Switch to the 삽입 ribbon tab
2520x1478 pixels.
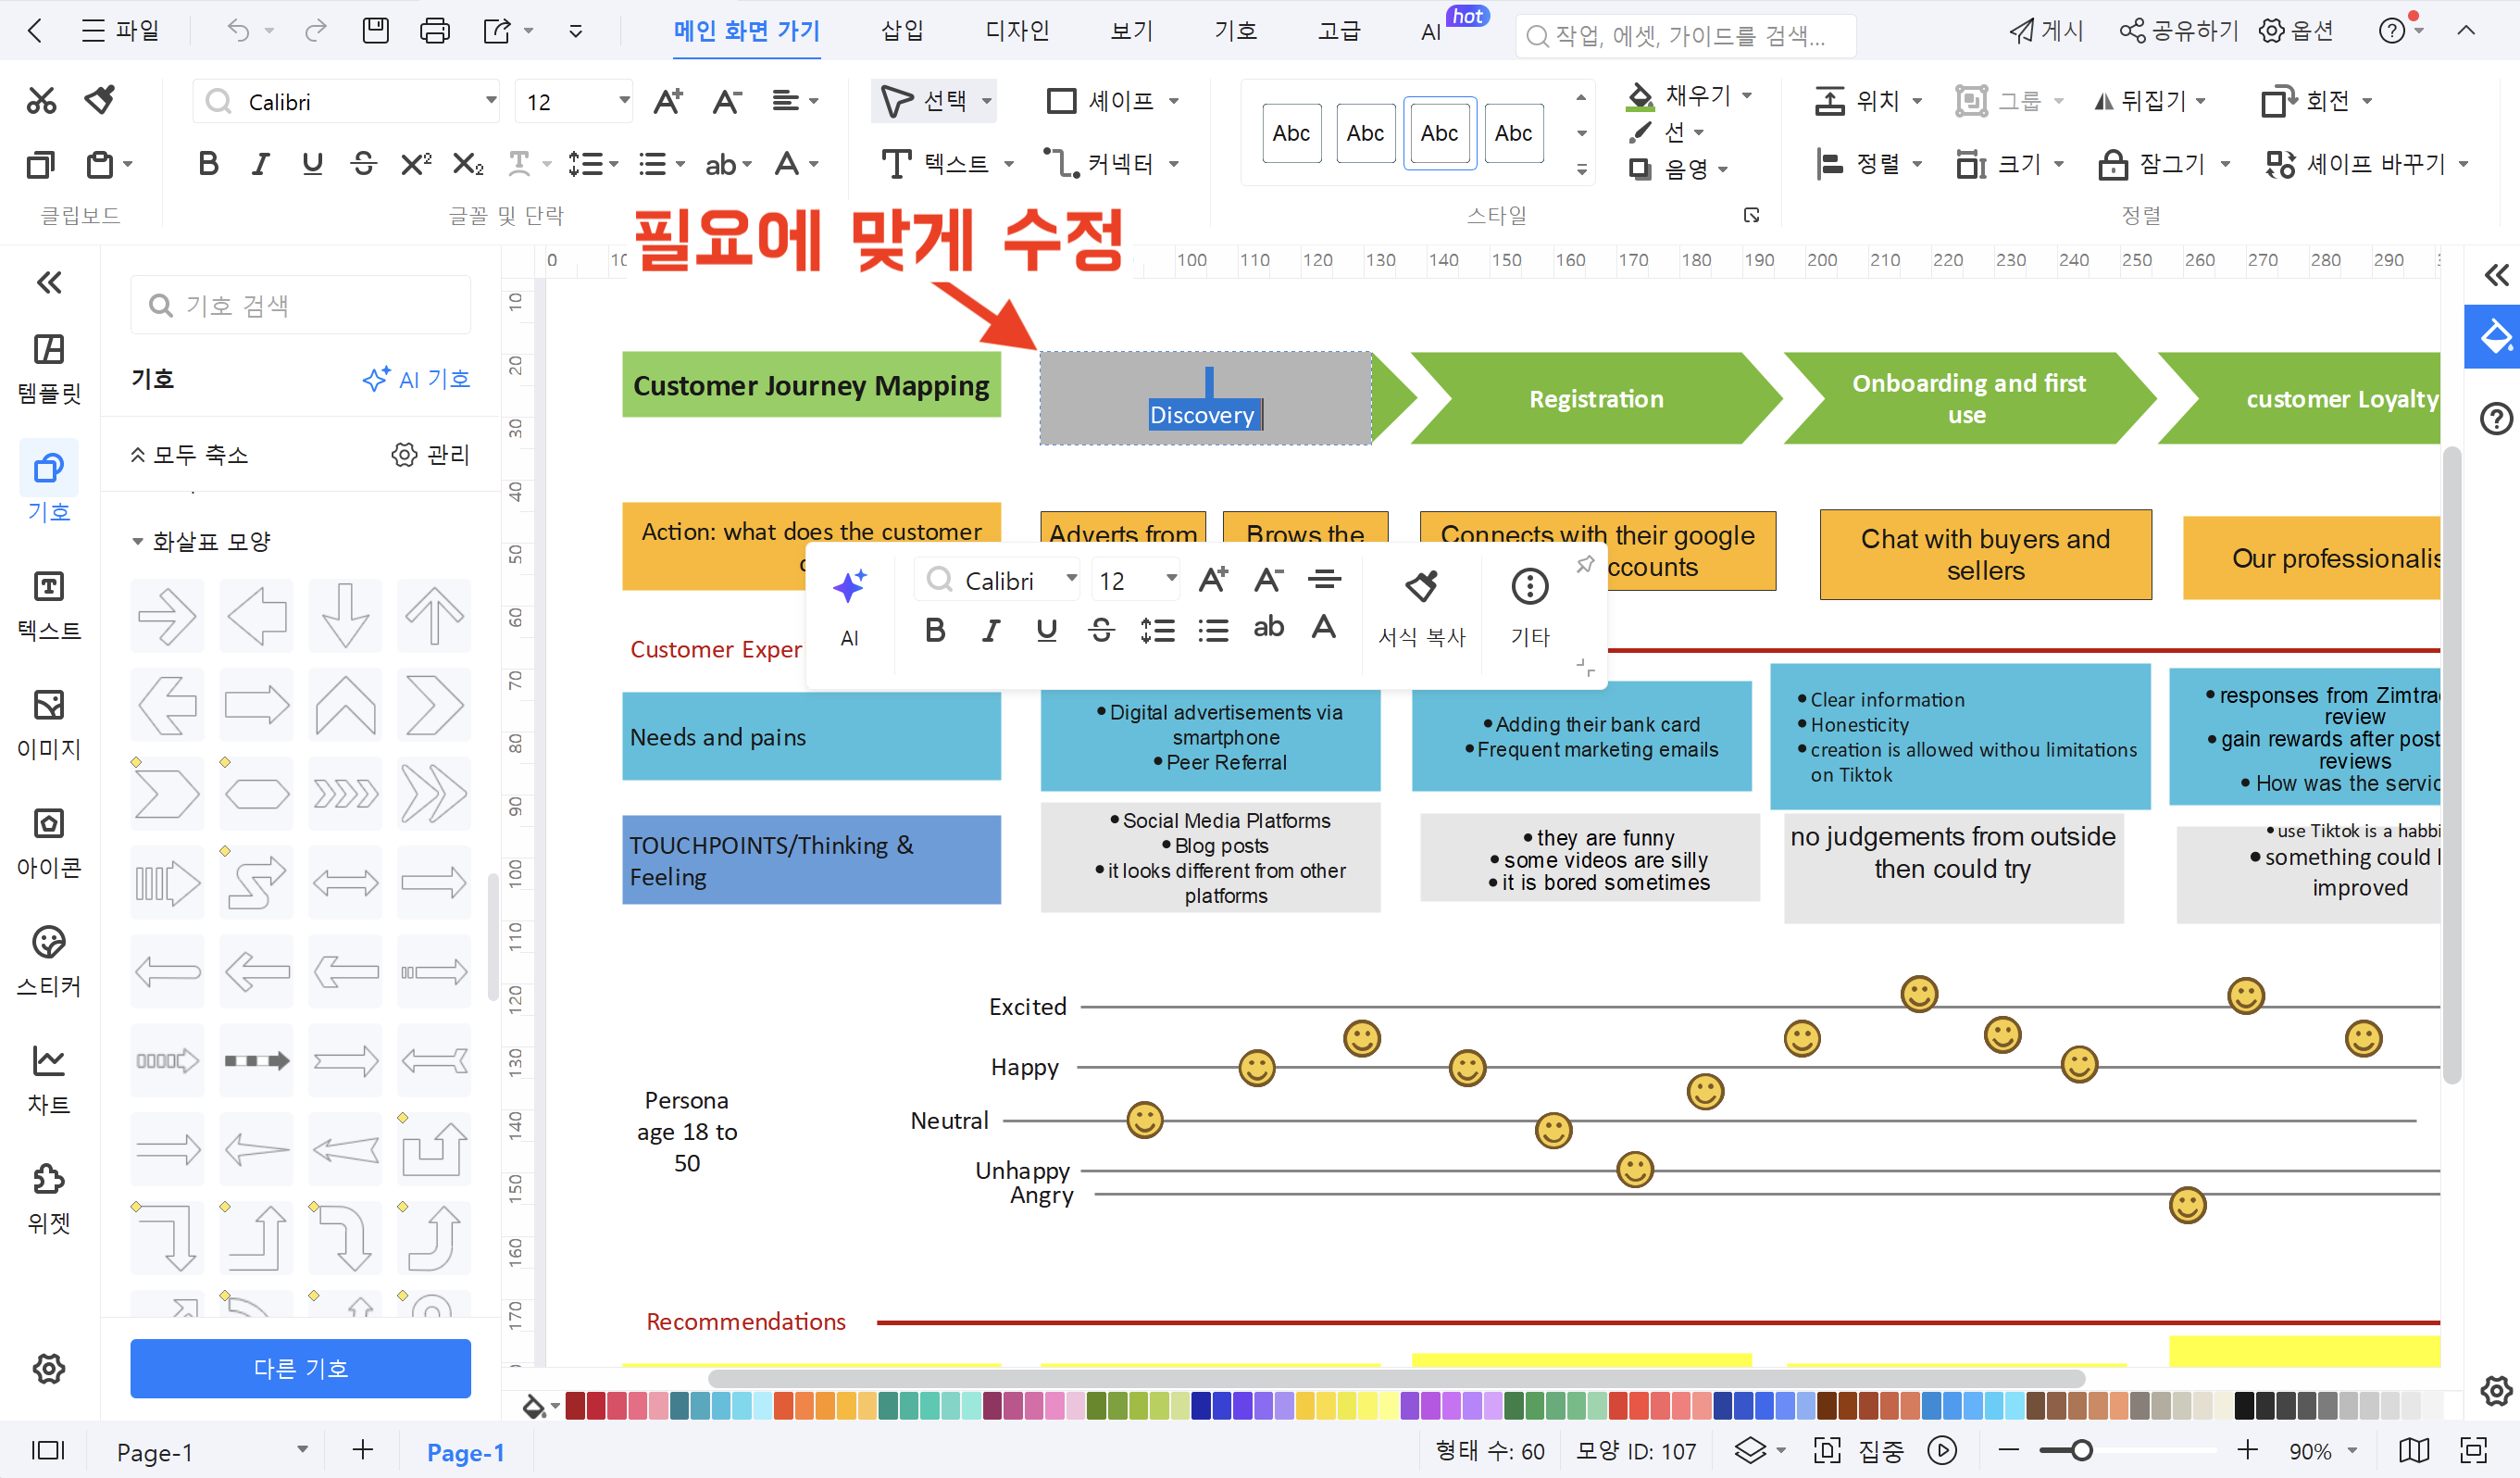coord(901,30)
